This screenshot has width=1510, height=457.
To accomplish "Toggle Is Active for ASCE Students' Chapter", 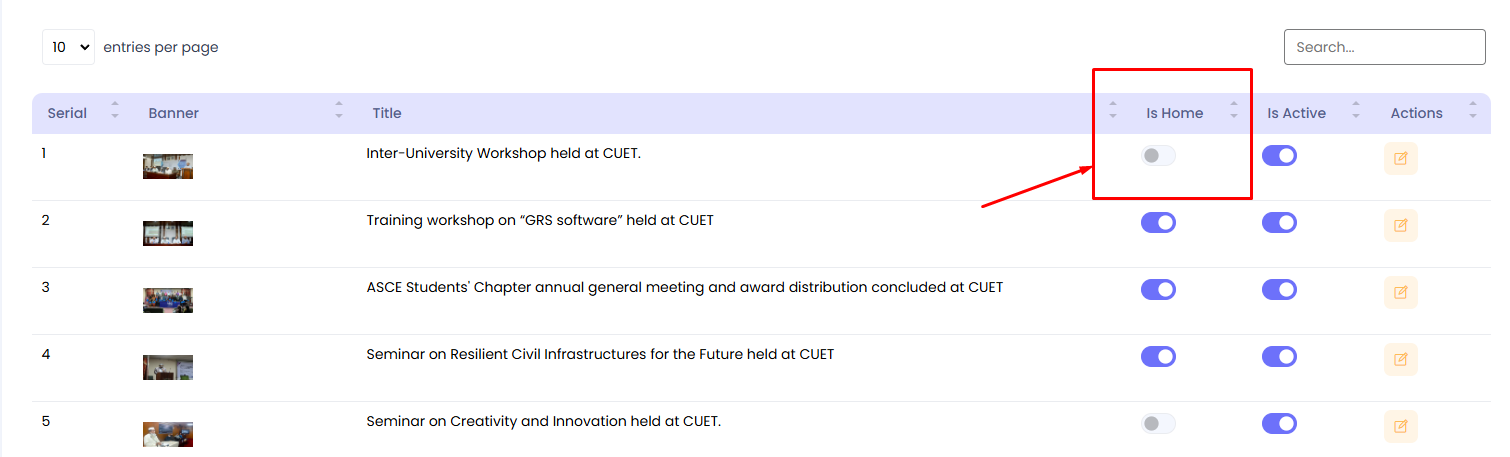I will (1279, 290).
